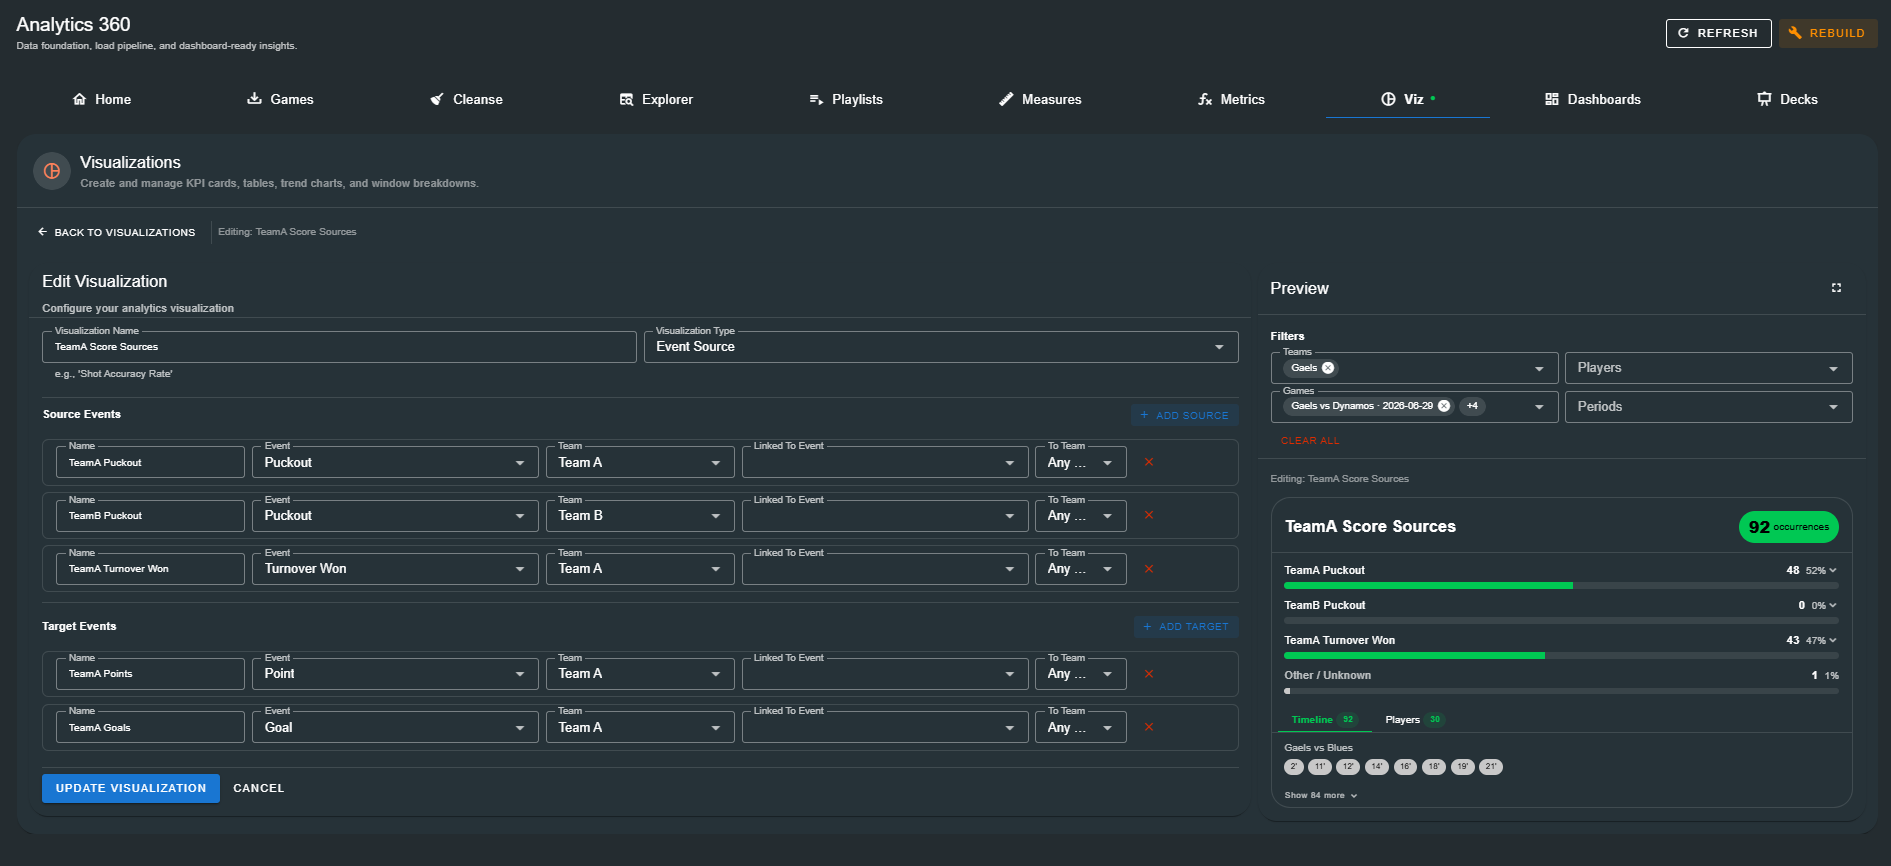Click the Other / Unknown progress bar
This screenshot has width=1891, height=866.
pos(1561,691)
